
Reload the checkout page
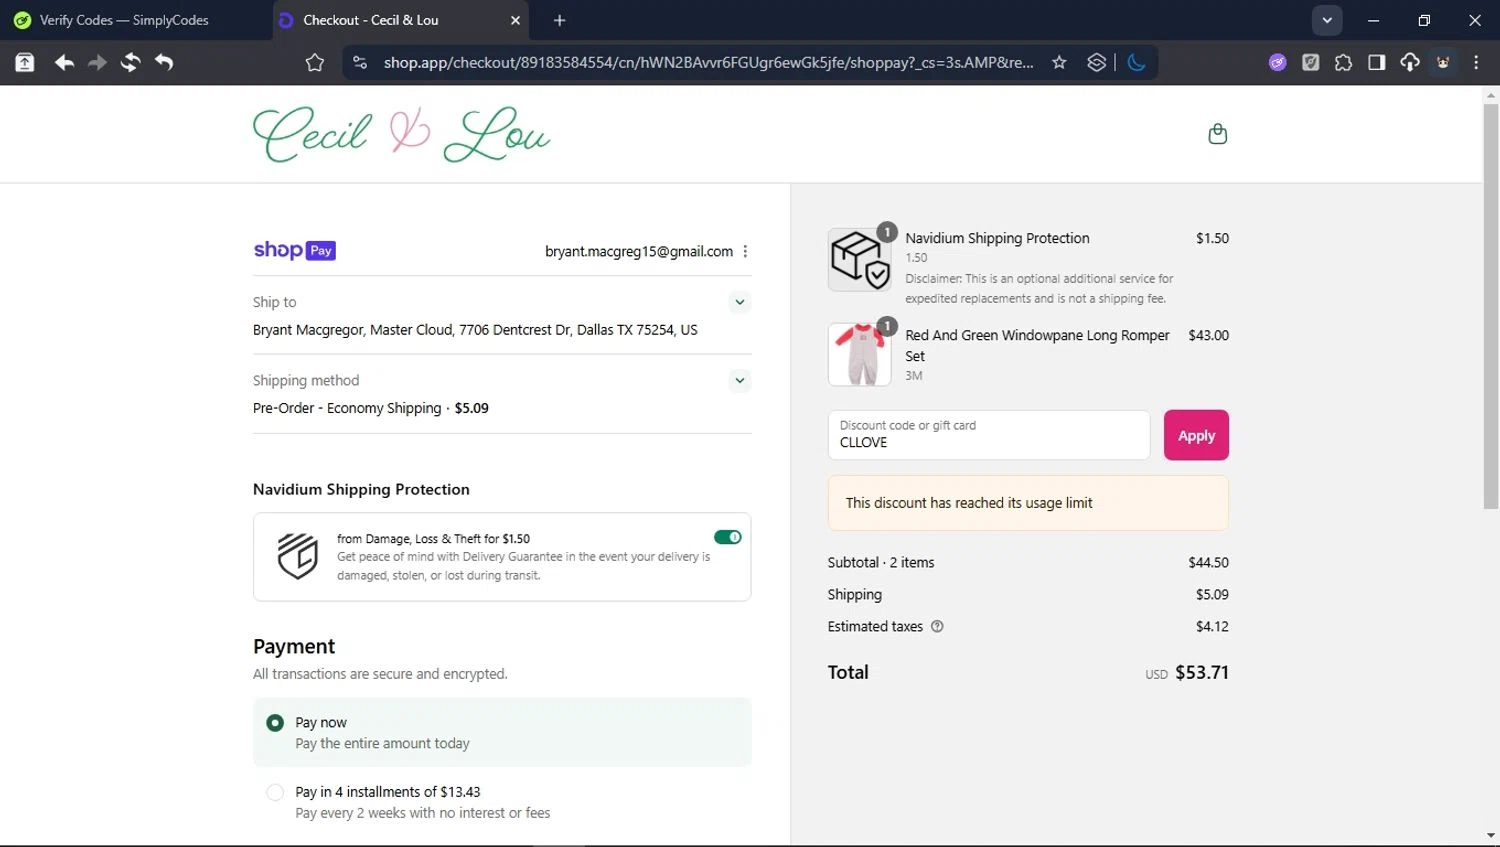(x=130, y=62)
